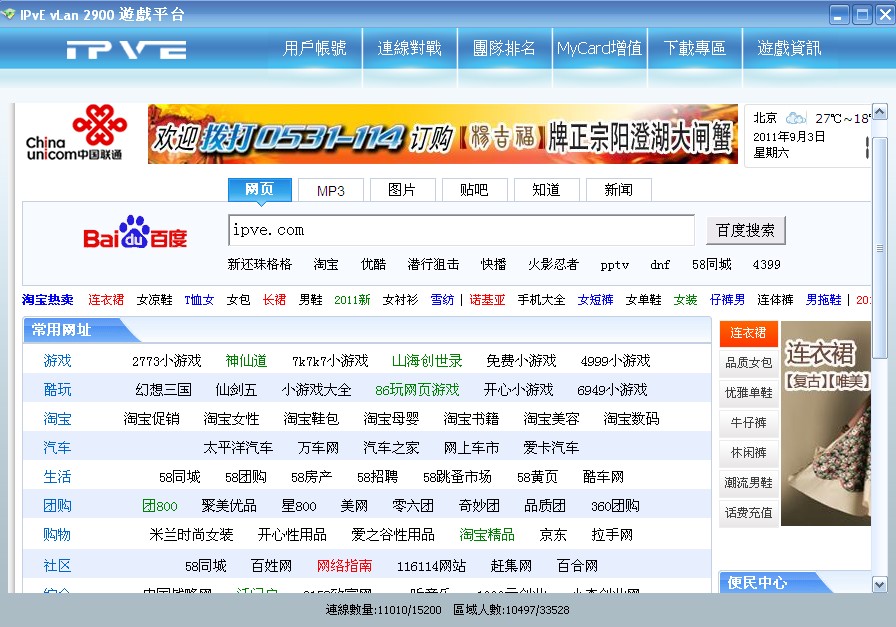
Task: Click the IPvE app icon in the title bar
Action: click(x=9, y=14)
